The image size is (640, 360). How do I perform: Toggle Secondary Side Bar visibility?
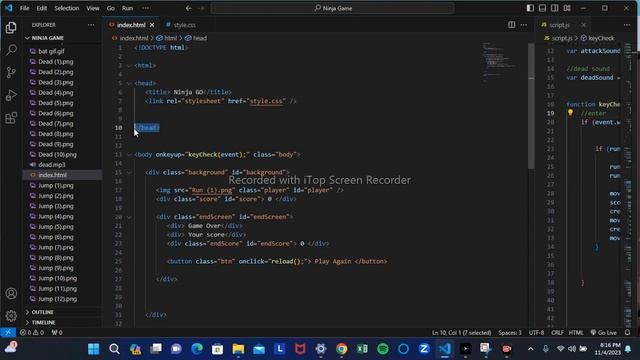pyautogui.click(x=555, y=8)
